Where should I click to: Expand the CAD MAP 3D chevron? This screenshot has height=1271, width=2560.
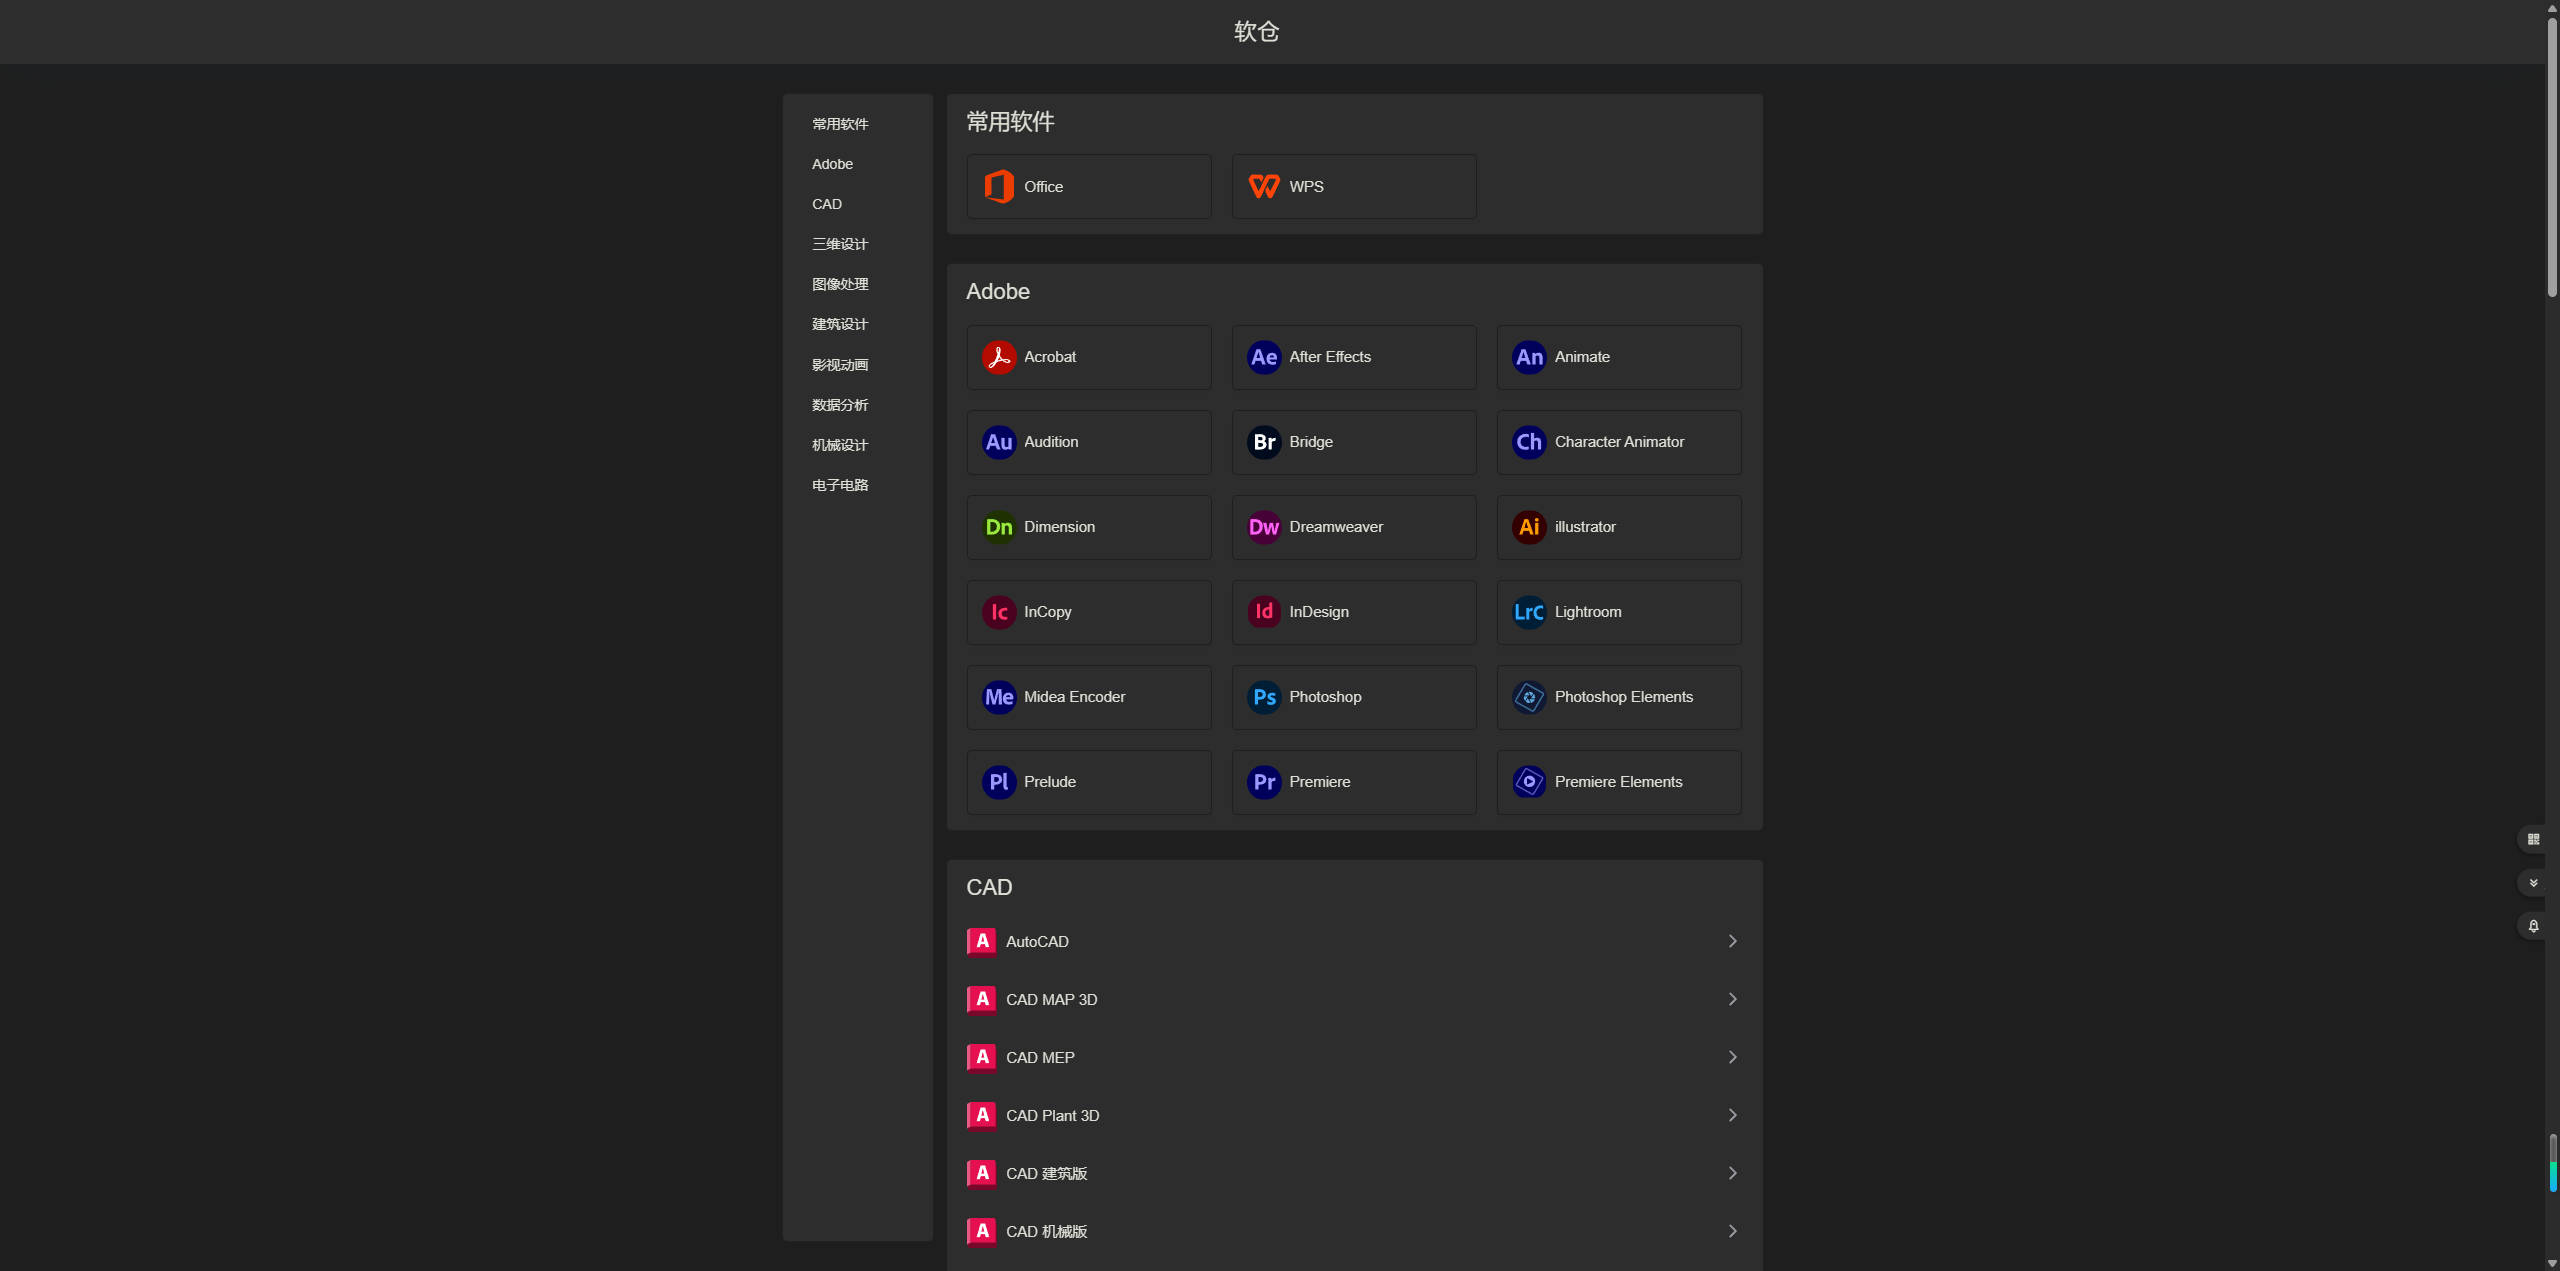click(x=1732, y=999)
